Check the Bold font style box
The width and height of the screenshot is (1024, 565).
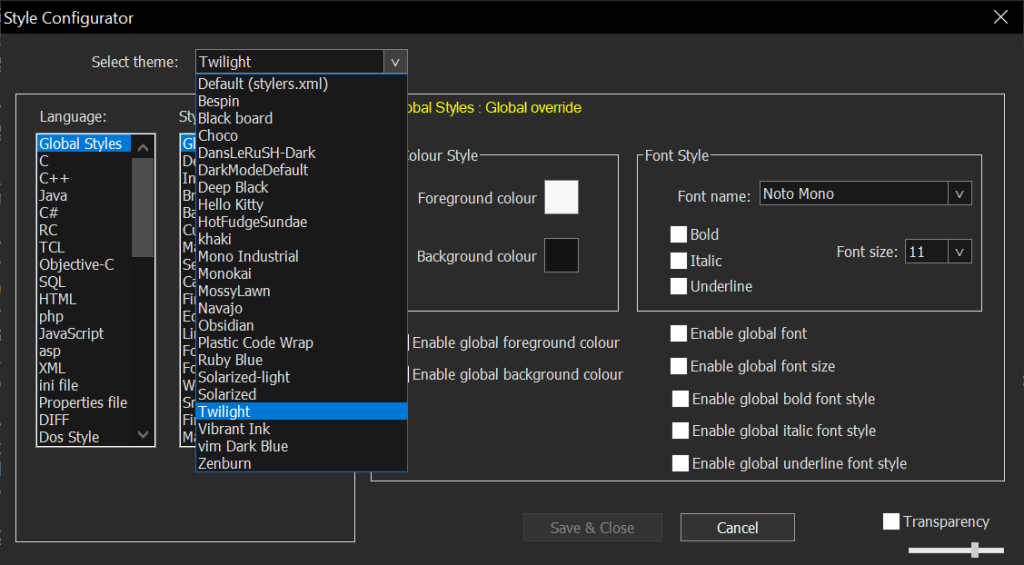pos(678,235)
